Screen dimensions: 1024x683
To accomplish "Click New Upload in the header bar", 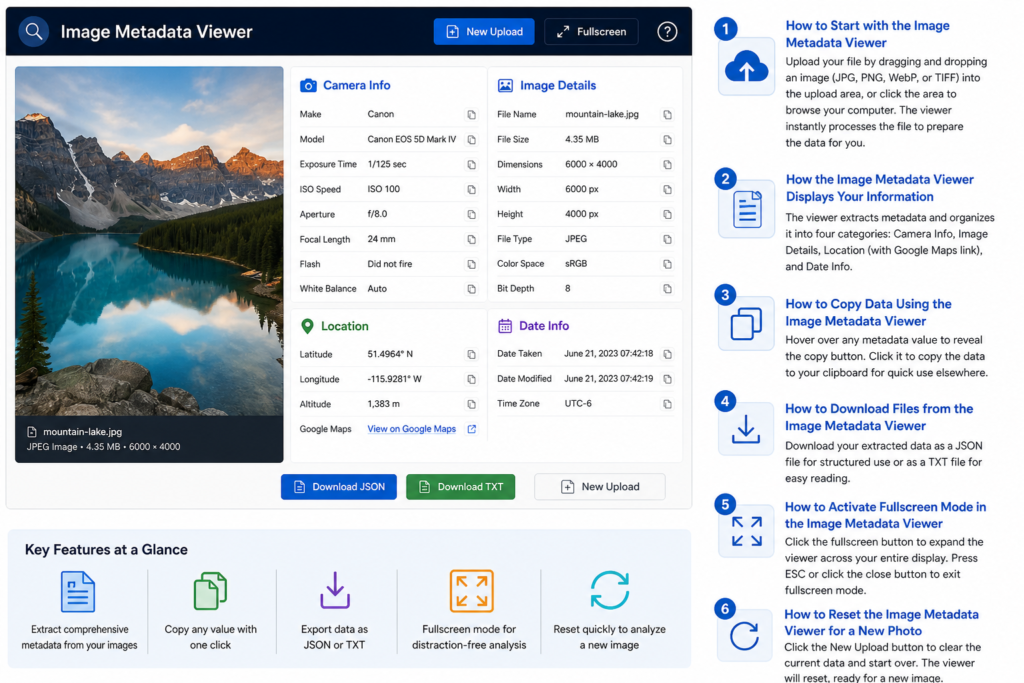I will point(484,31).
